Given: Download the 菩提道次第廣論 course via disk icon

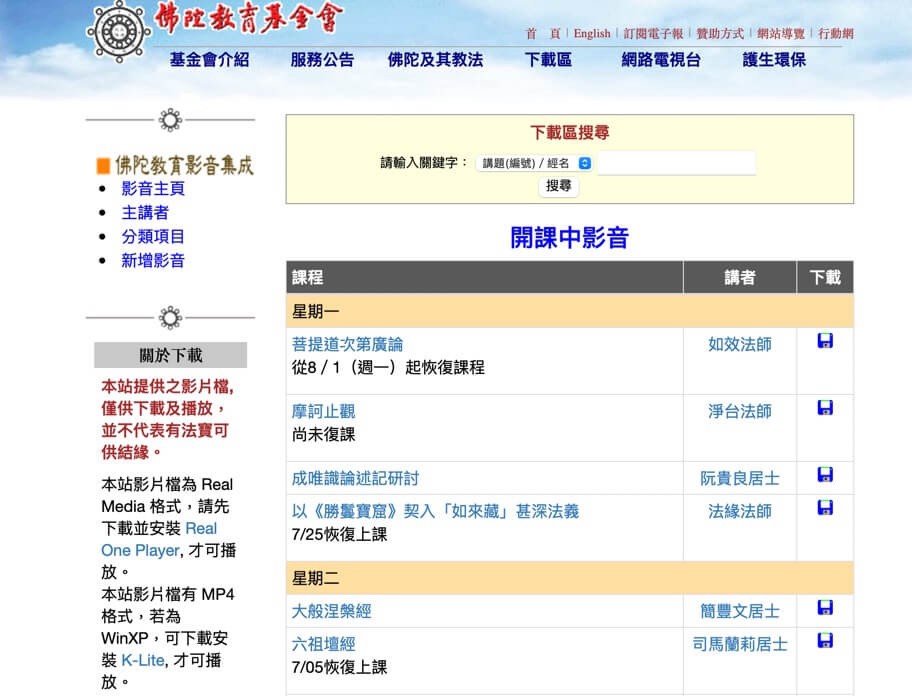Looking at the screenshot, I should (825, 341).
